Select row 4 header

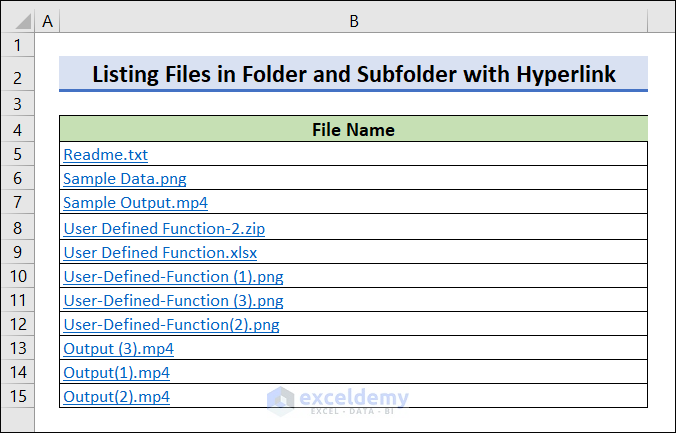pyautogui.click(x=18, y=130)
